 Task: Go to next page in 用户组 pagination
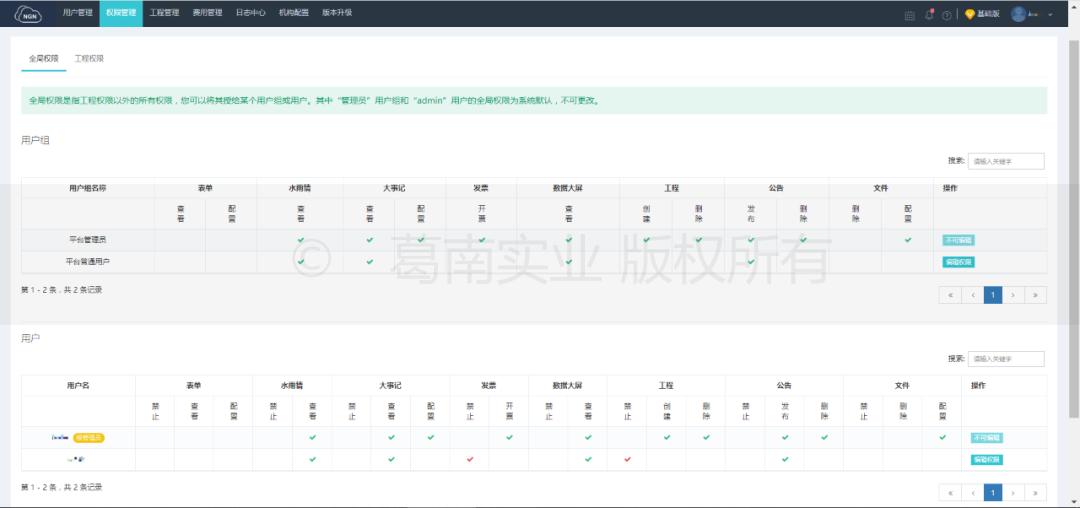point(1013,295)
